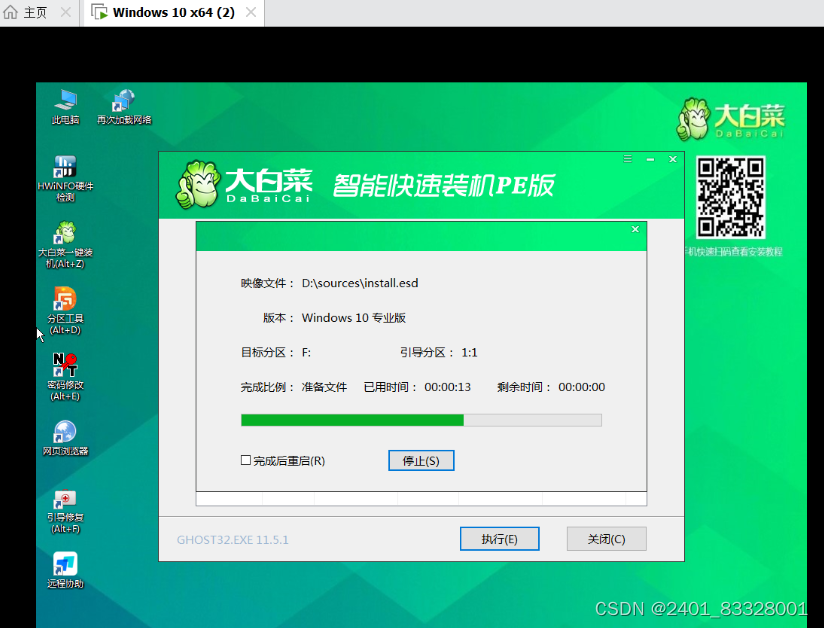Viewport: 824px width, 628px height.
Task: Click the D:\sources\install.esd path text
Action: click(x=360, y=283)
